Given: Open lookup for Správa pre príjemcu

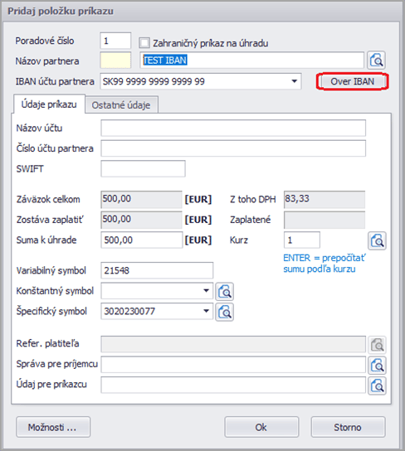Looking at the screenshot, I should coord(377,365).
